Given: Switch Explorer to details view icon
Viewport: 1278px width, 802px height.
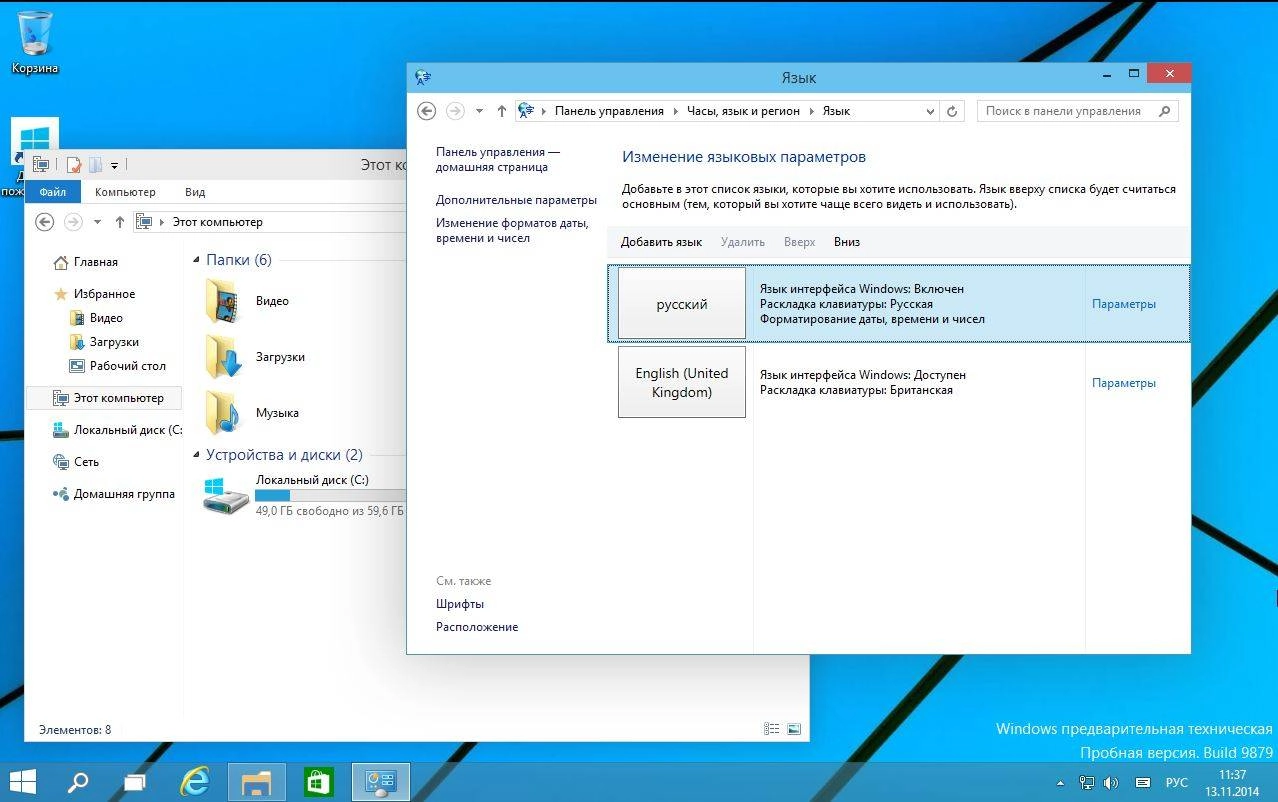Looking at the screenshot, I should coord(771,730).
